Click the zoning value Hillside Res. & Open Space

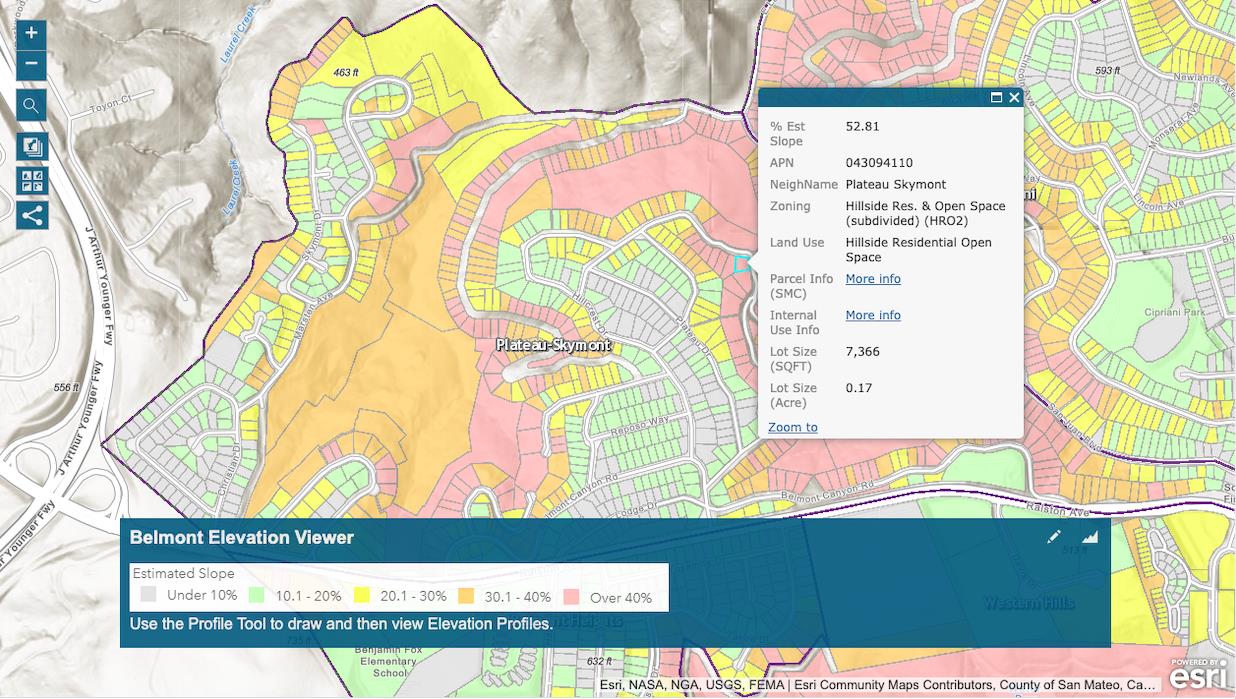[925, 214]
